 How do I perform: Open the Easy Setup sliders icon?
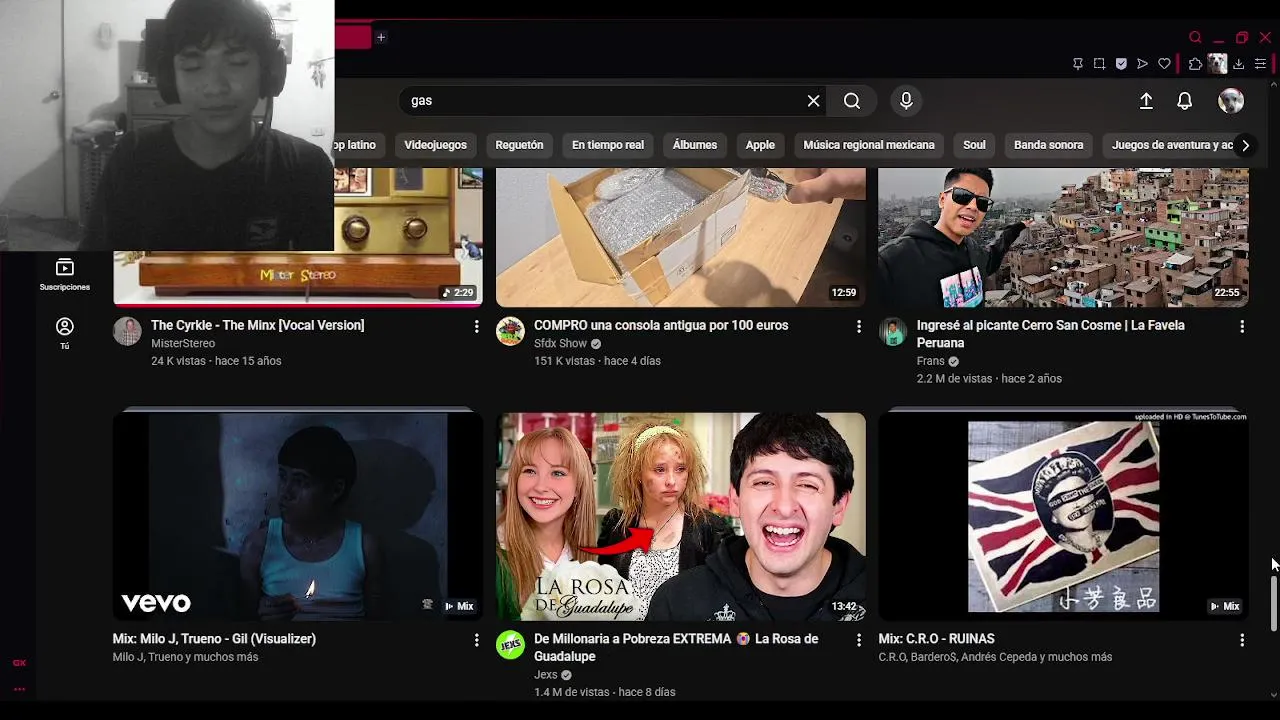[x=1260, y=64]
